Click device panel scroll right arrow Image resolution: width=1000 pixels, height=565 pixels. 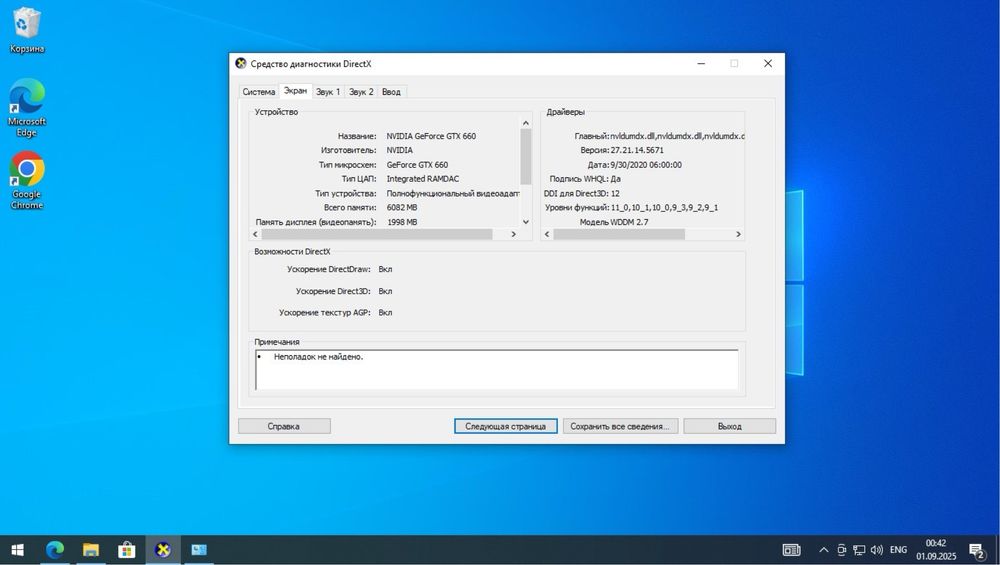tap(513, 234)
